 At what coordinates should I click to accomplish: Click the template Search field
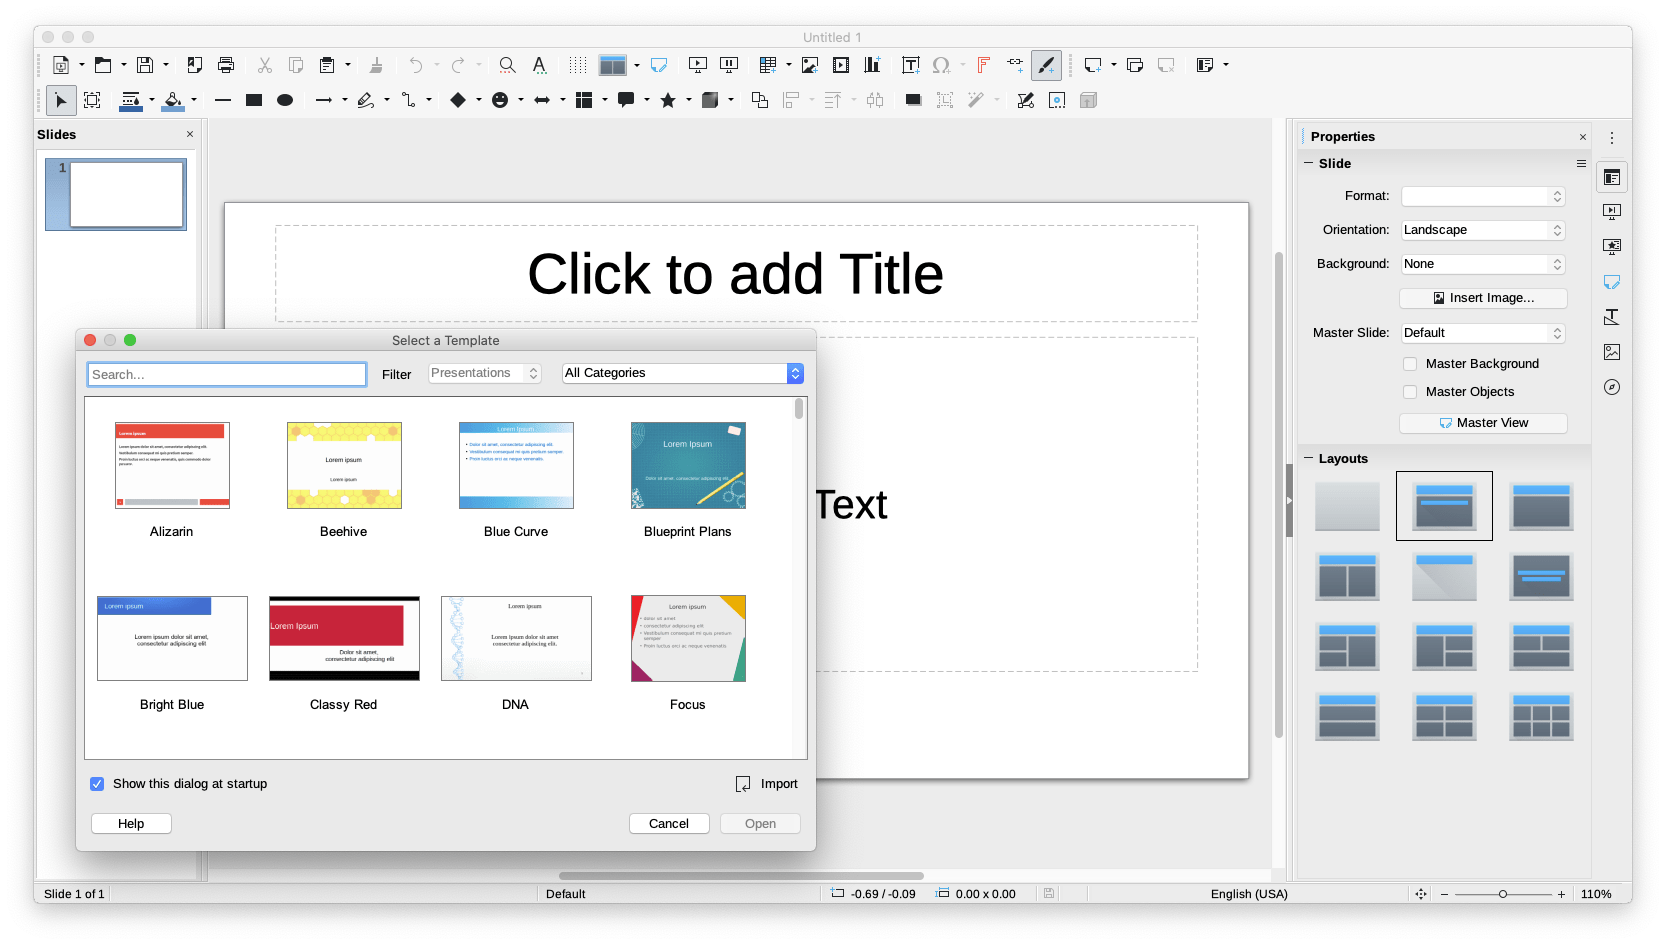[227, 374]
